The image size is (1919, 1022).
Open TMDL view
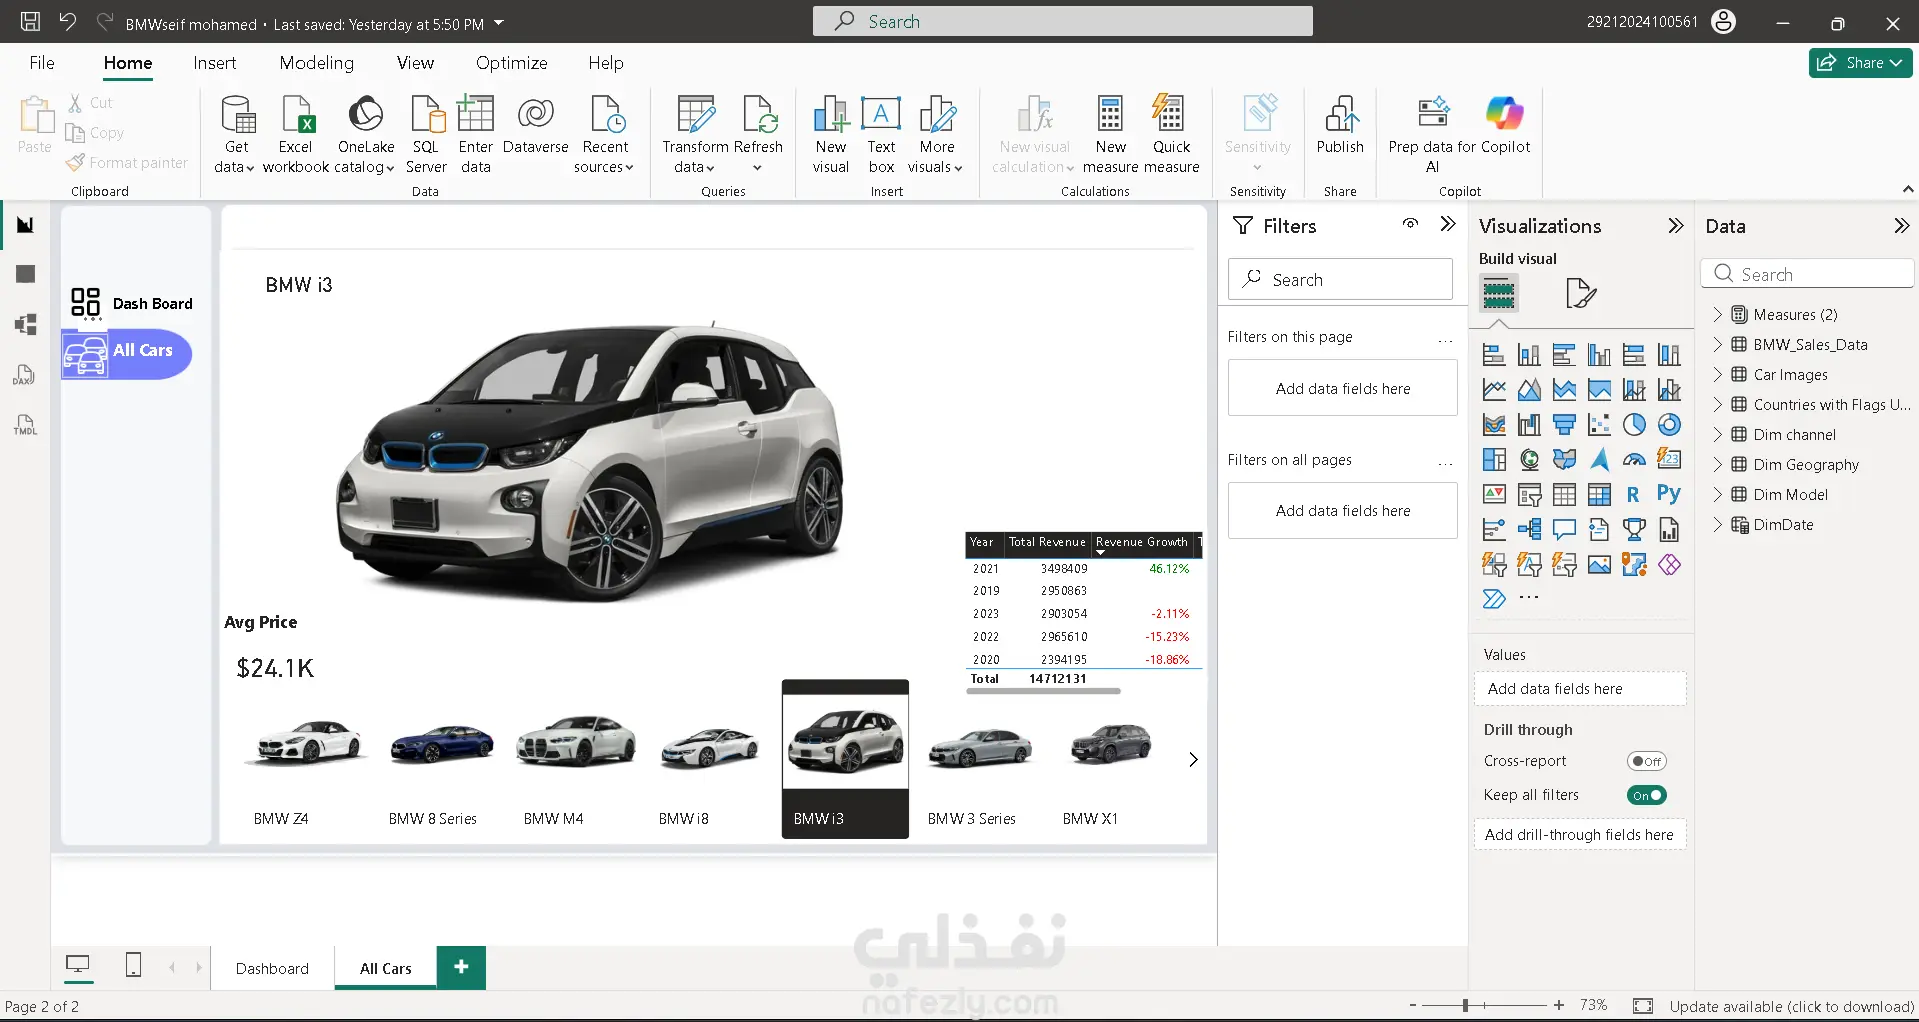(x=26, y=425)
